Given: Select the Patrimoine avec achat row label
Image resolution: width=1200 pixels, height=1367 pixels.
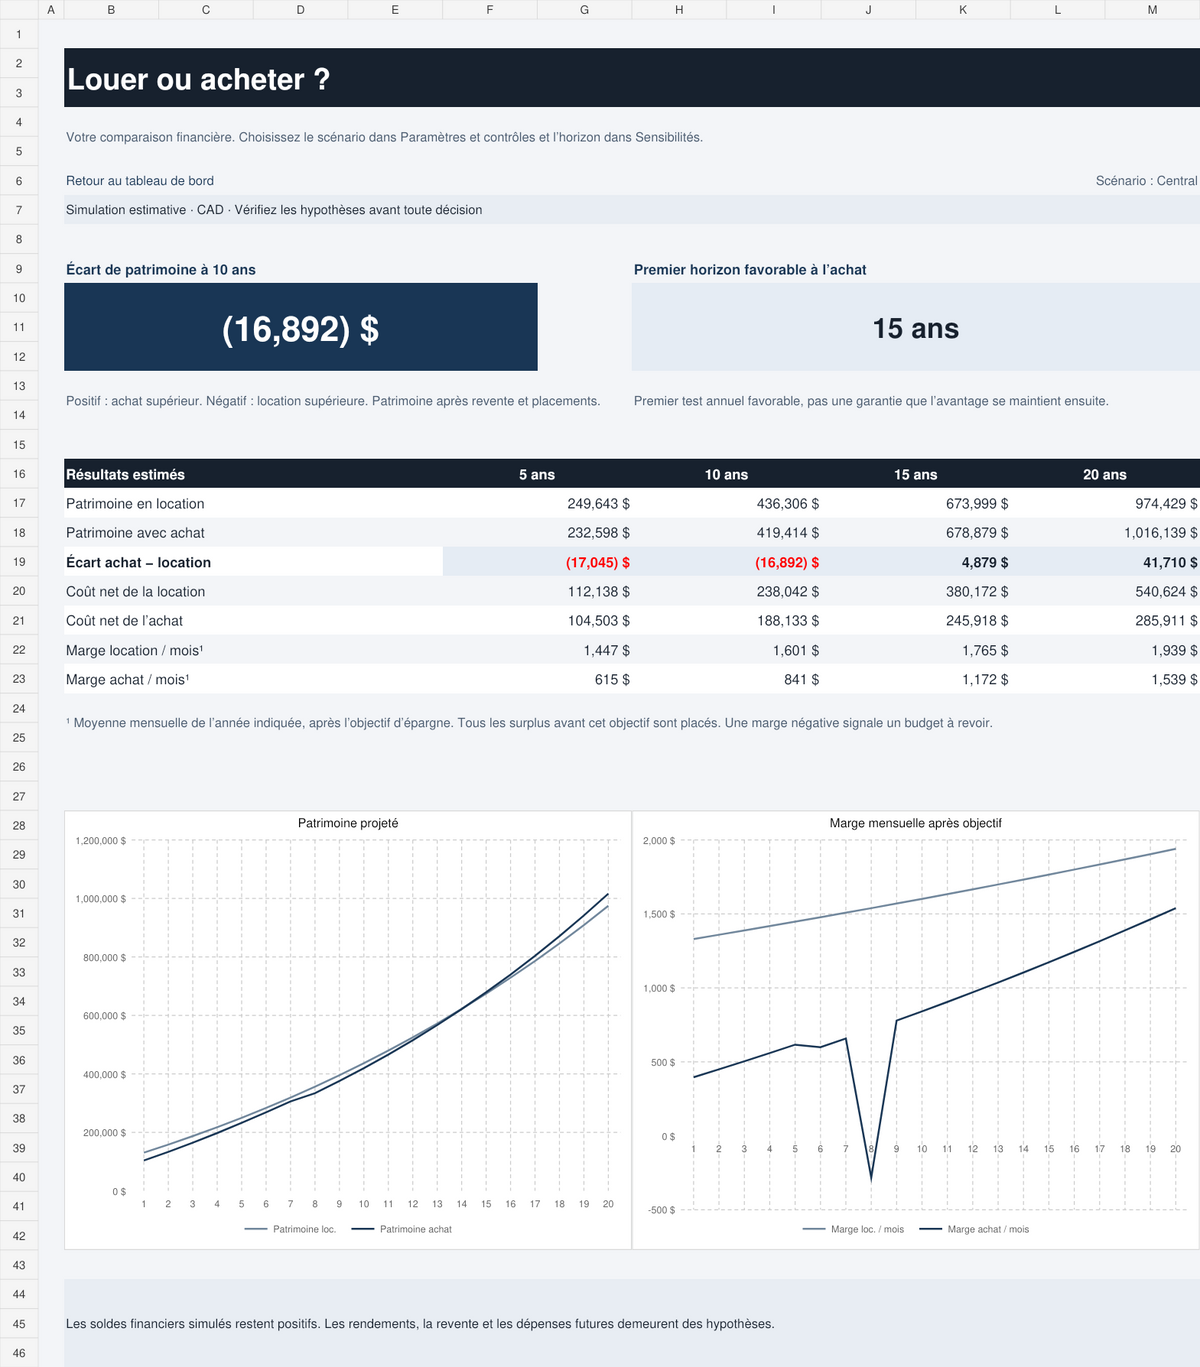Looking at the screenshot, I should point(135,533).
